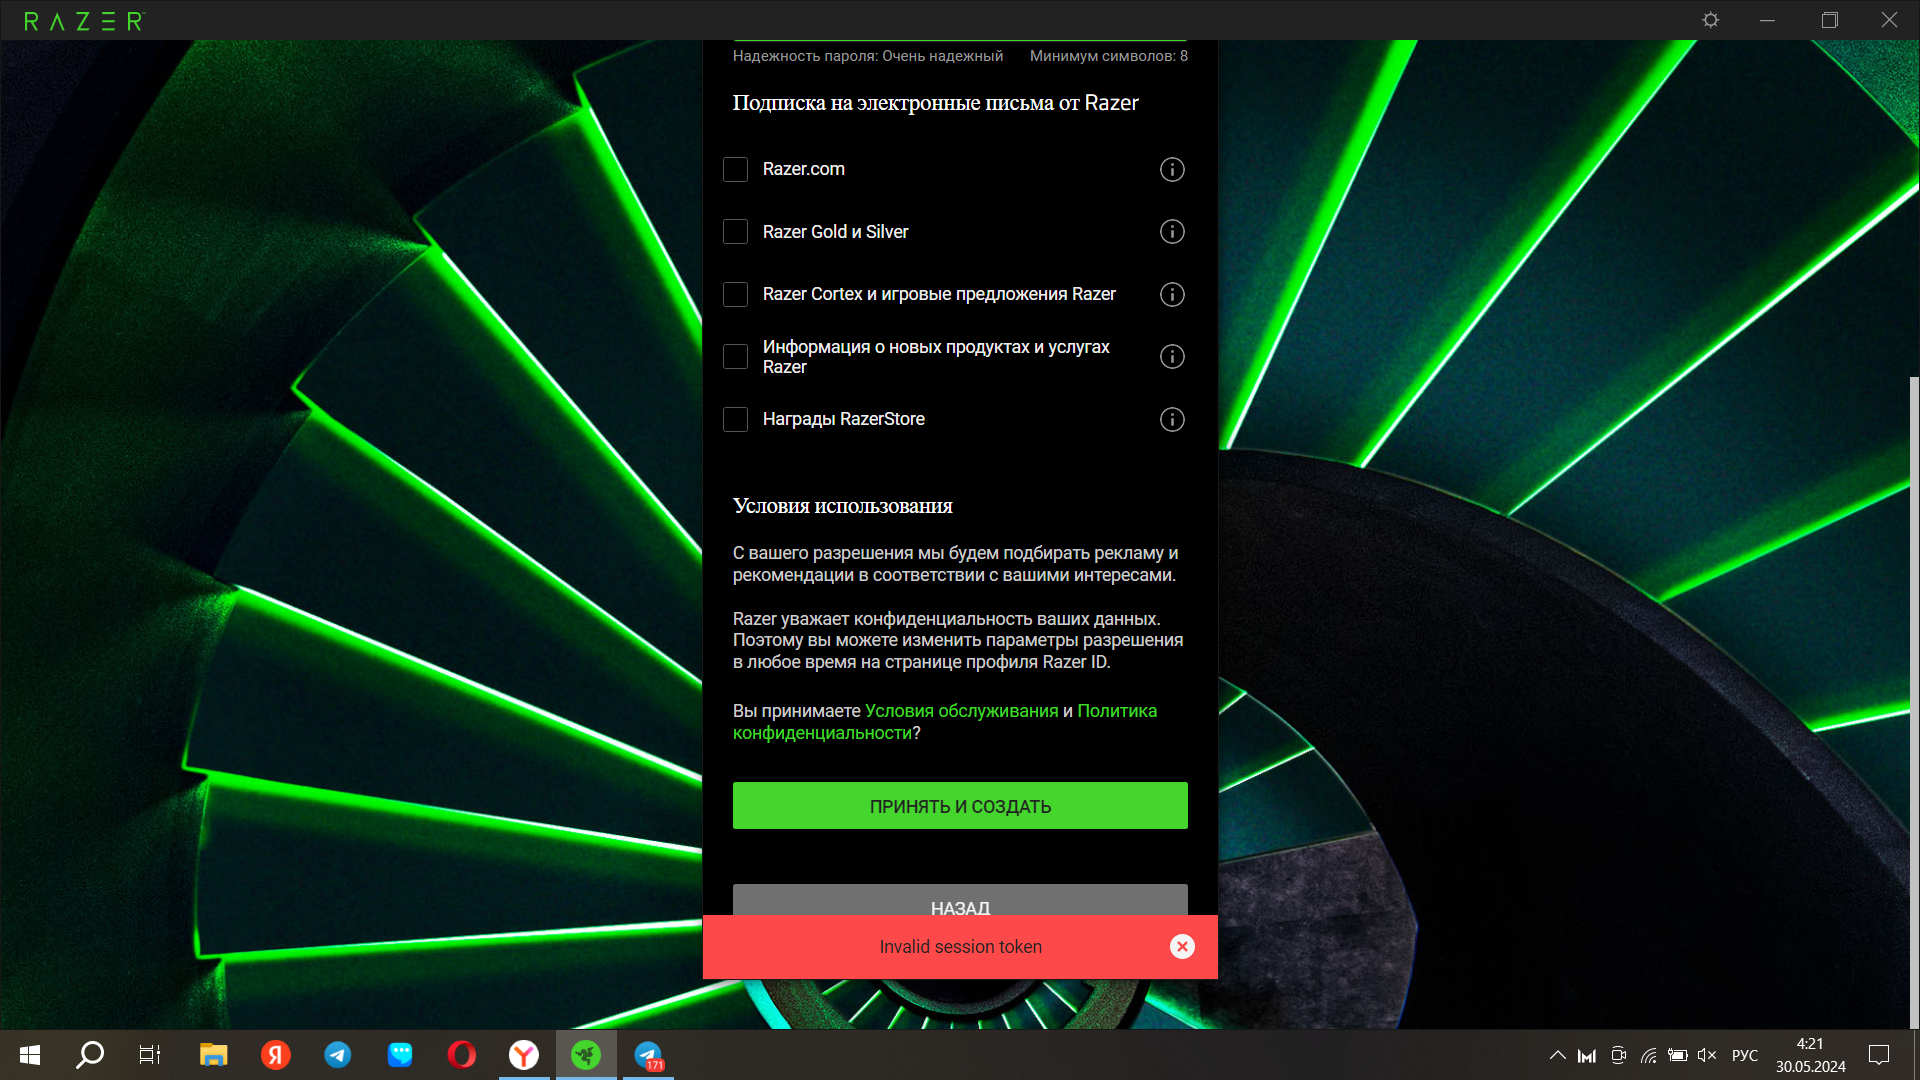Check the Награды RazerStore checkbox
The width and height of the screenshot is (1920, 1080).
tap(735, 420)
